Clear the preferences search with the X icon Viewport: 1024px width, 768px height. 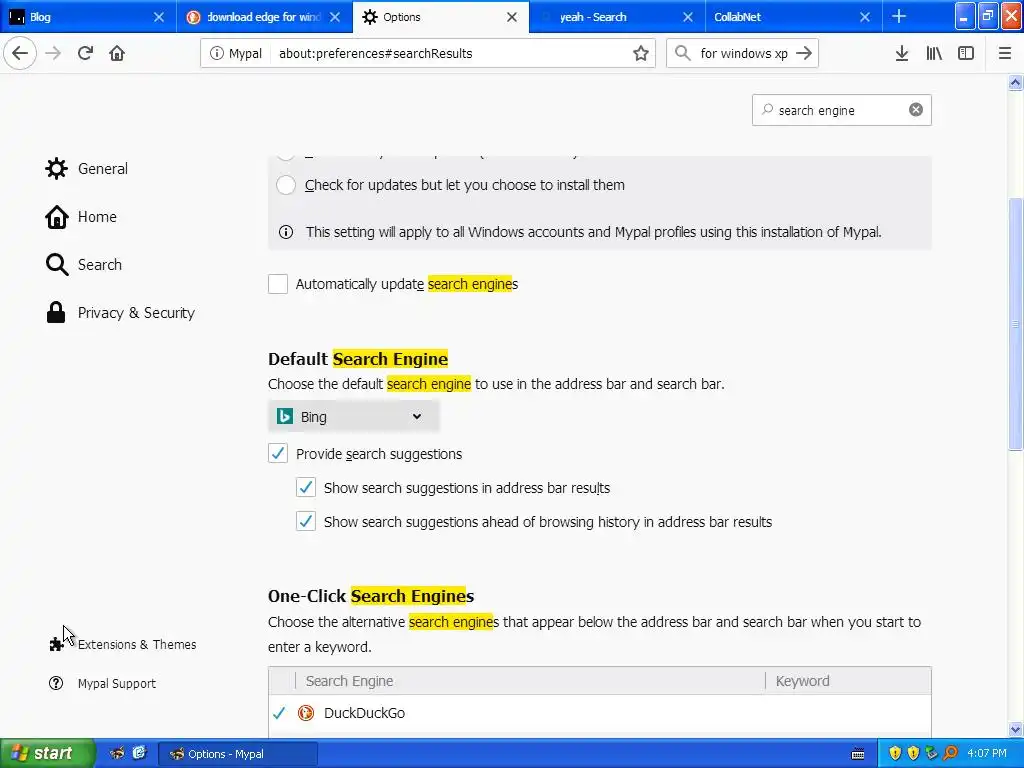pyautogui.click(x=916, y=110)
